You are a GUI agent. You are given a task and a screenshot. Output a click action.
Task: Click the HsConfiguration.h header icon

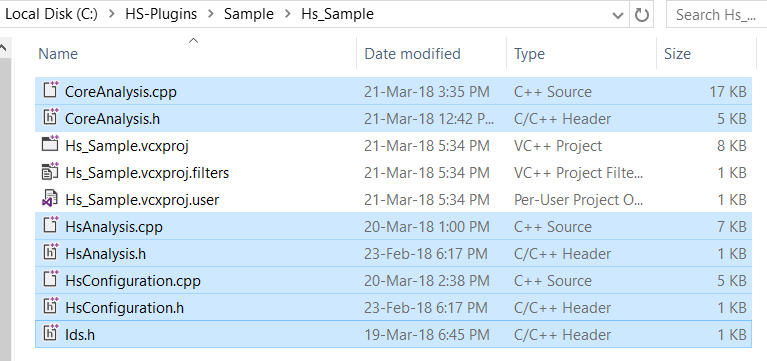[x=50, y=306]
